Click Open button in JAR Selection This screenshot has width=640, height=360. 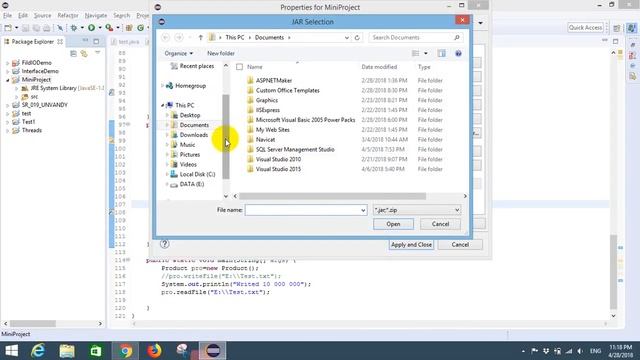coord(393,224)
